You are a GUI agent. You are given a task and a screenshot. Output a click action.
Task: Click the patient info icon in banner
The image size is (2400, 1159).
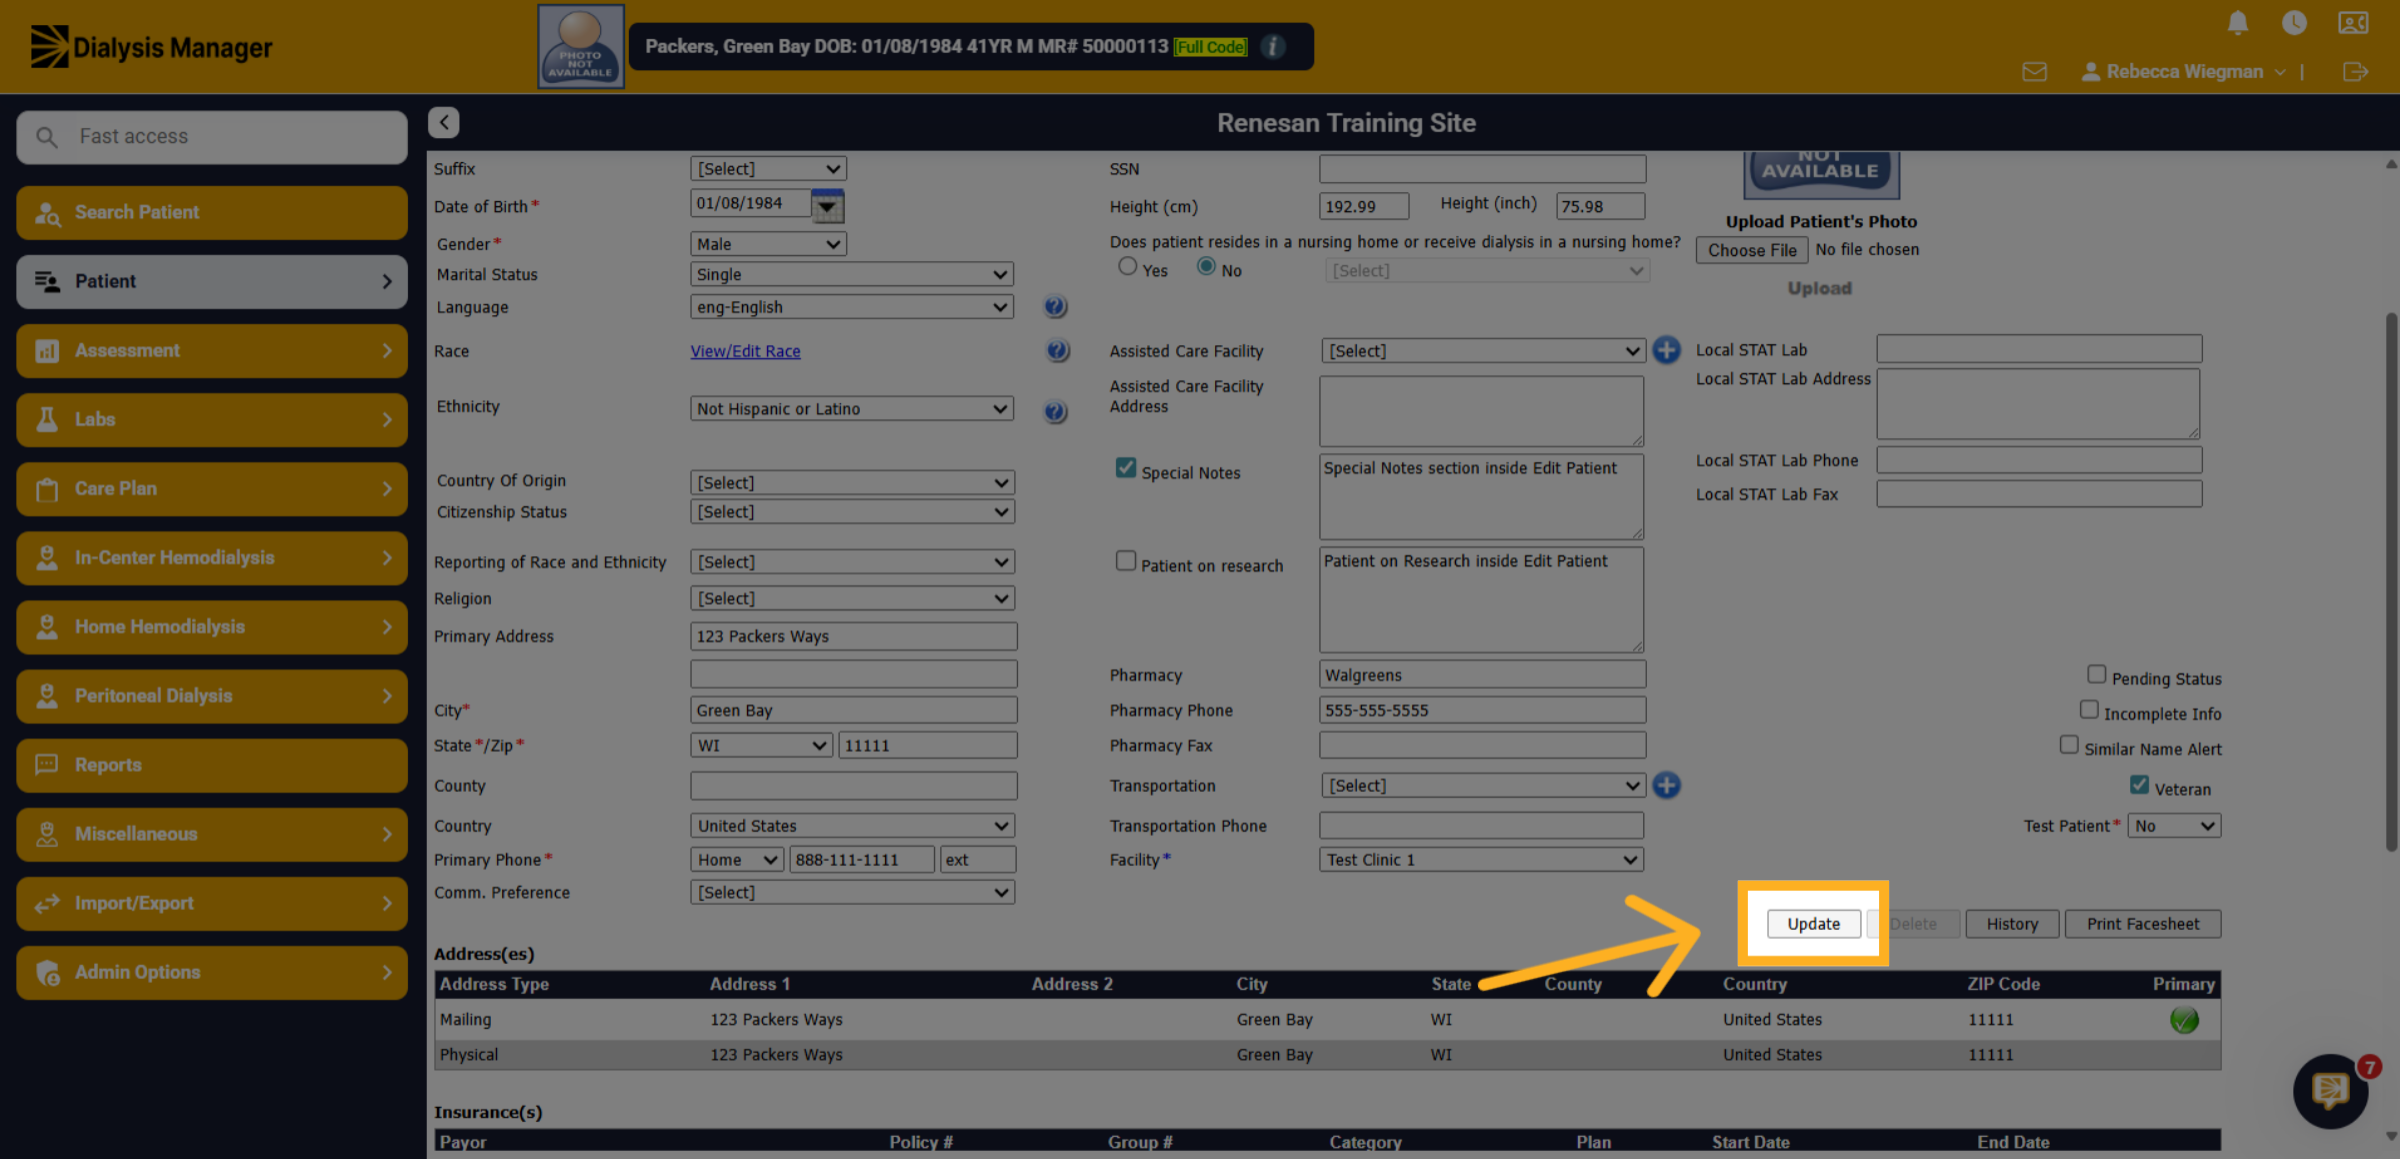(1272, 47)
